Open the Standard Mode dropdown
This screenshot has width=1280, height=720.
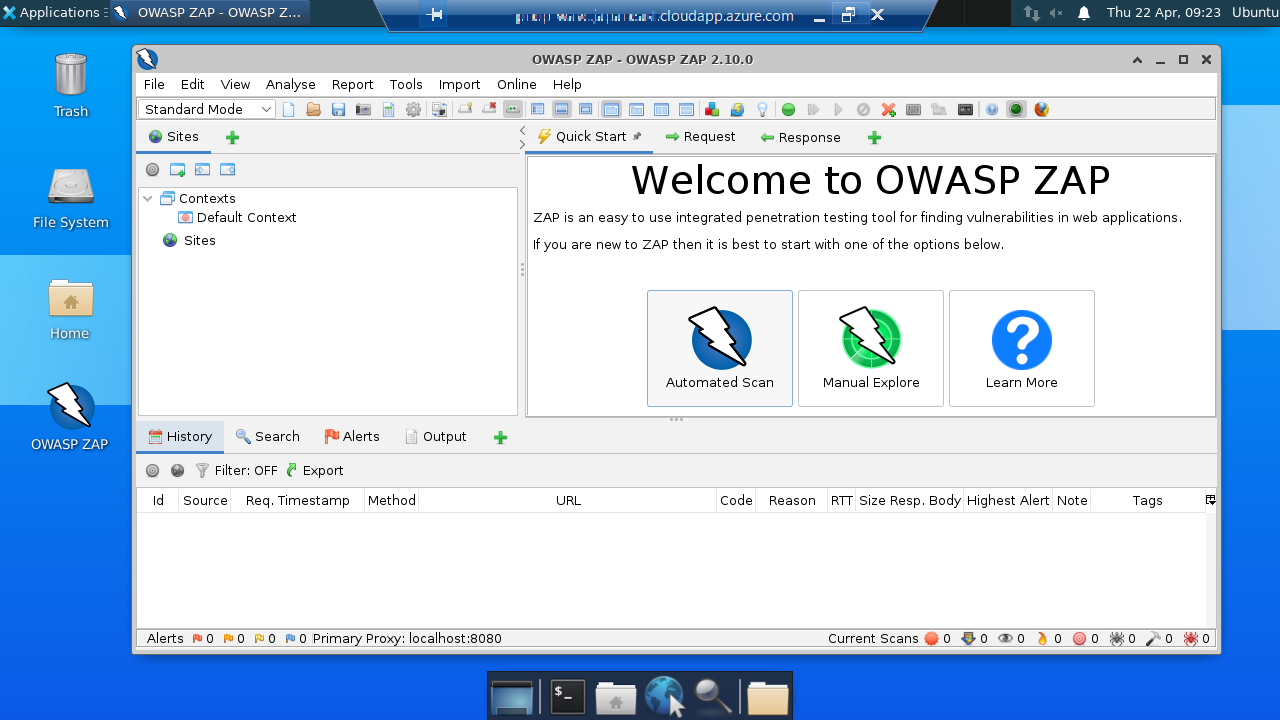pyautogui.click(x=207, y=109)
